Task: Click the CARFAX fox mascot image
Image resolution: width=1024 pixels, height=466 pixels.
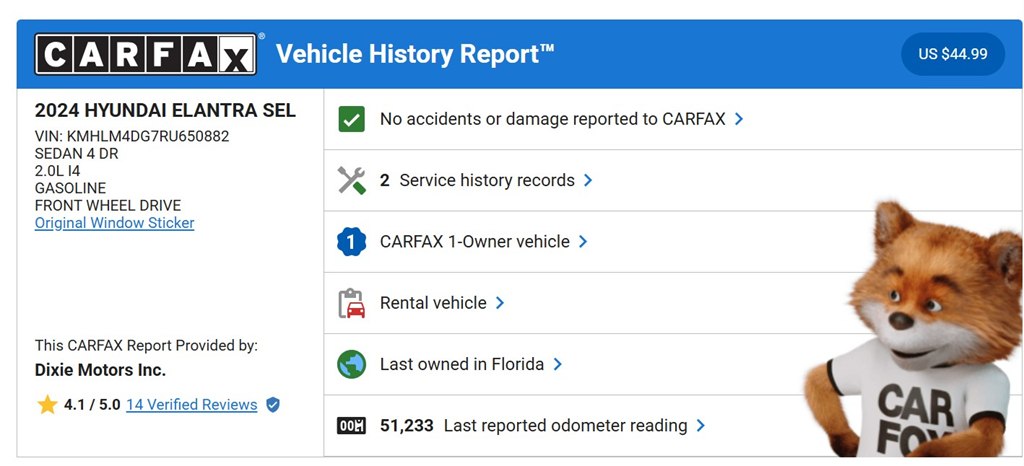Action: click(915, 330)
